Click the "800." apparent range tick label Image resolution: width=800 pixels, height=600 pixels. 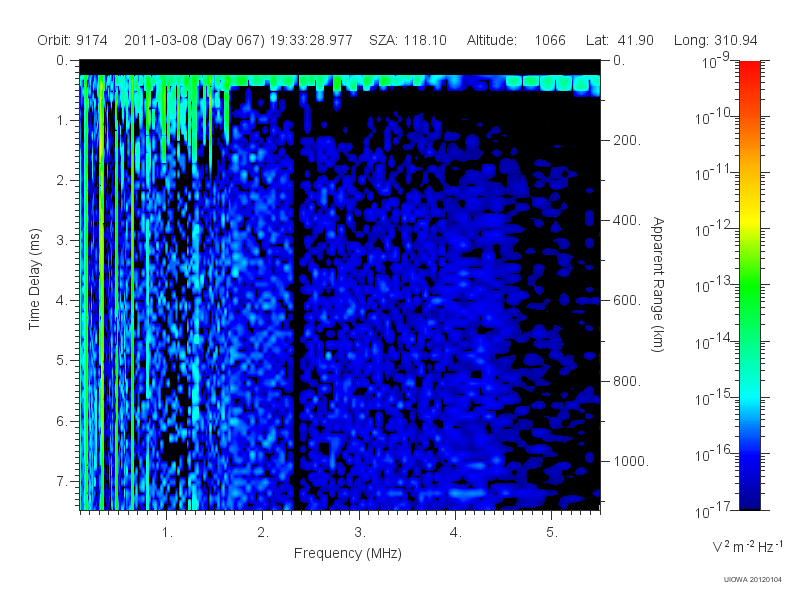coord(627,381)
